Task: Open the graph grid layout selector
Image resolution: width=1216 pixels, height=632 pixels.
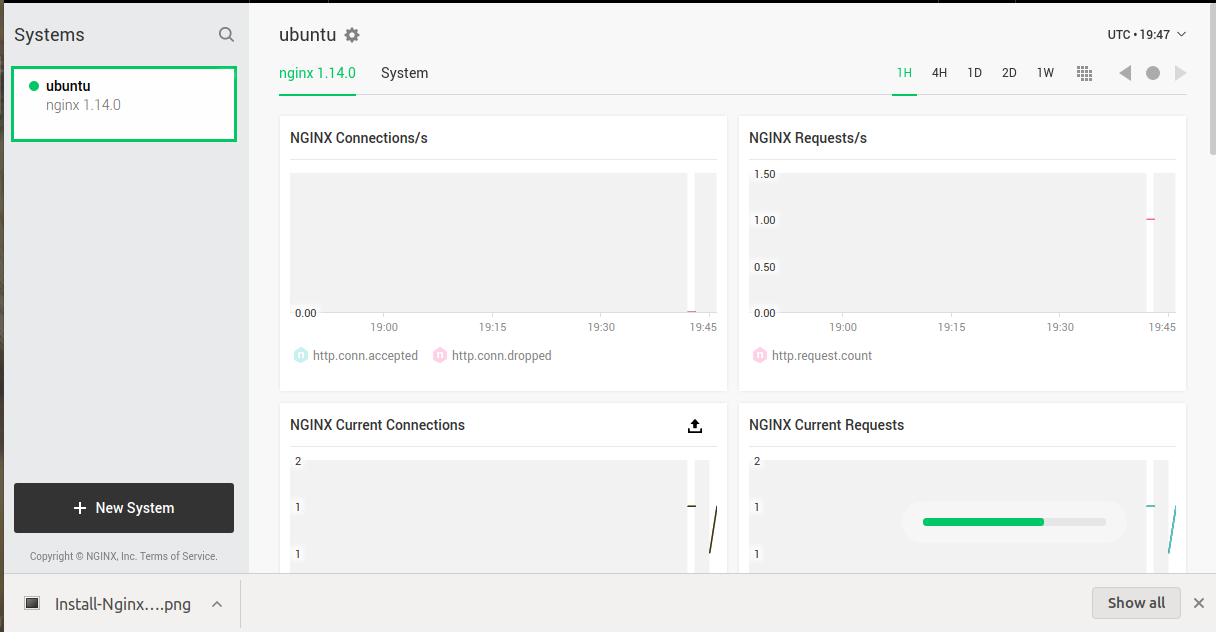Action: 1084,72
